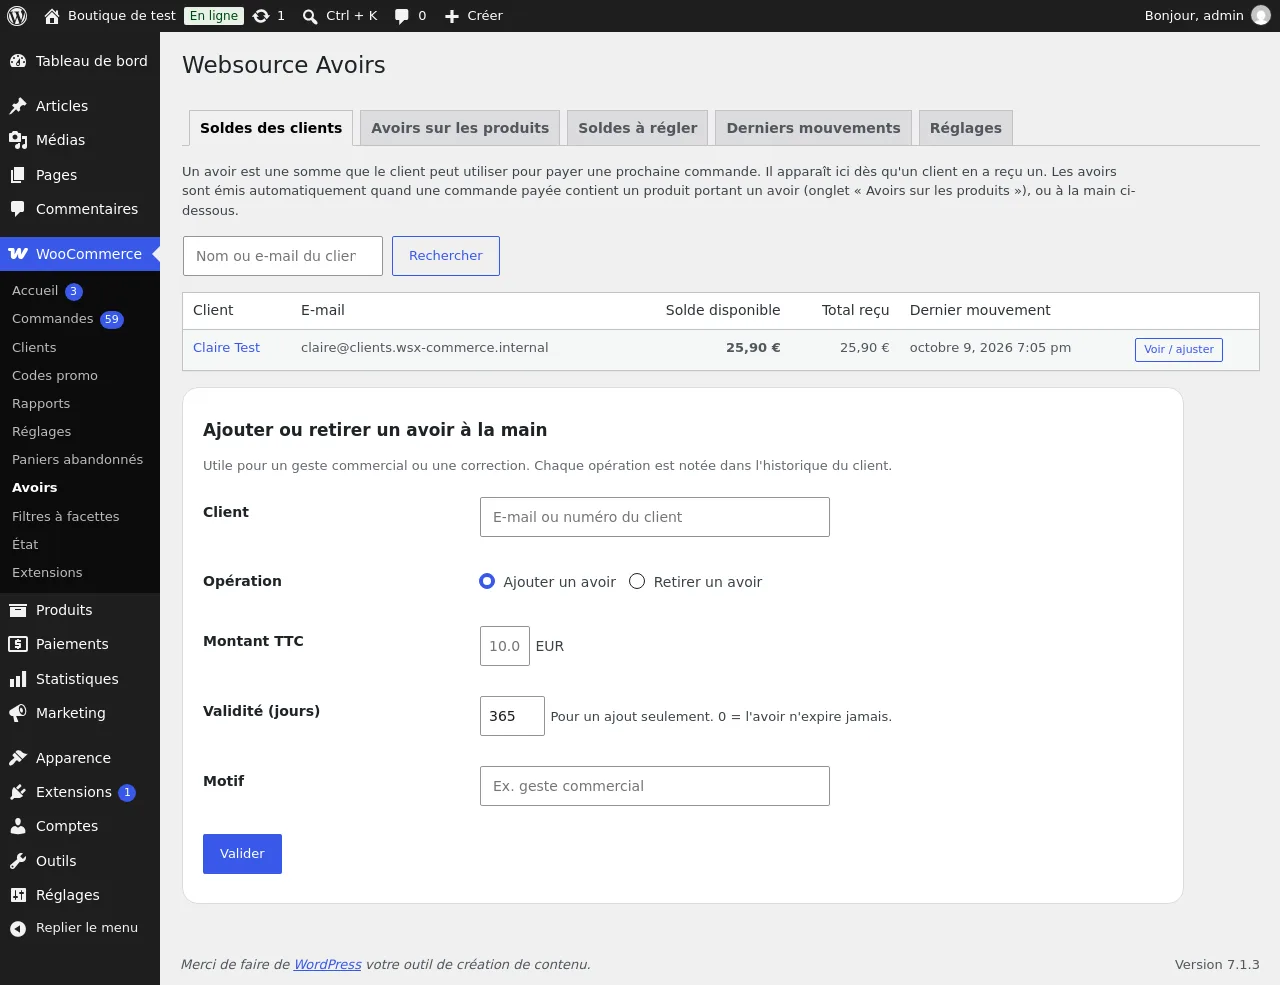Click the WordPress logo icon

tap(17, 16)
